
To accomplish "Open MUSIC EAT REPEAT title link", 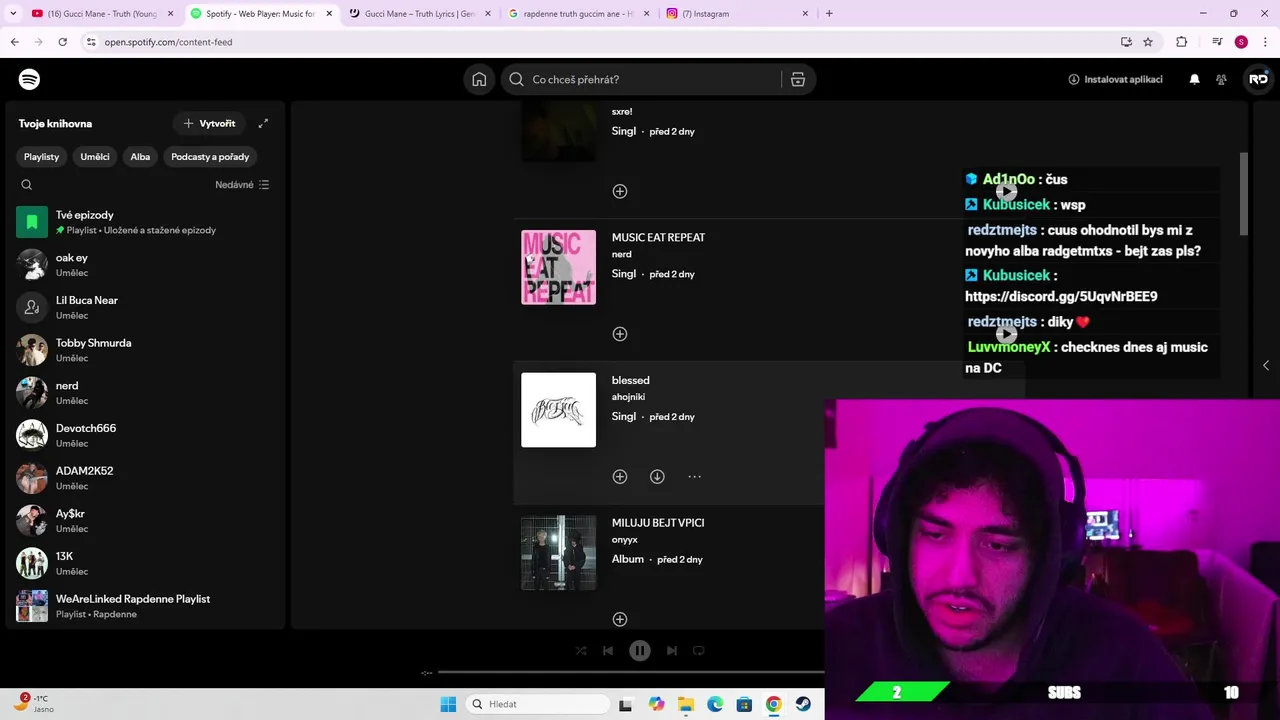I will (658, 238).
